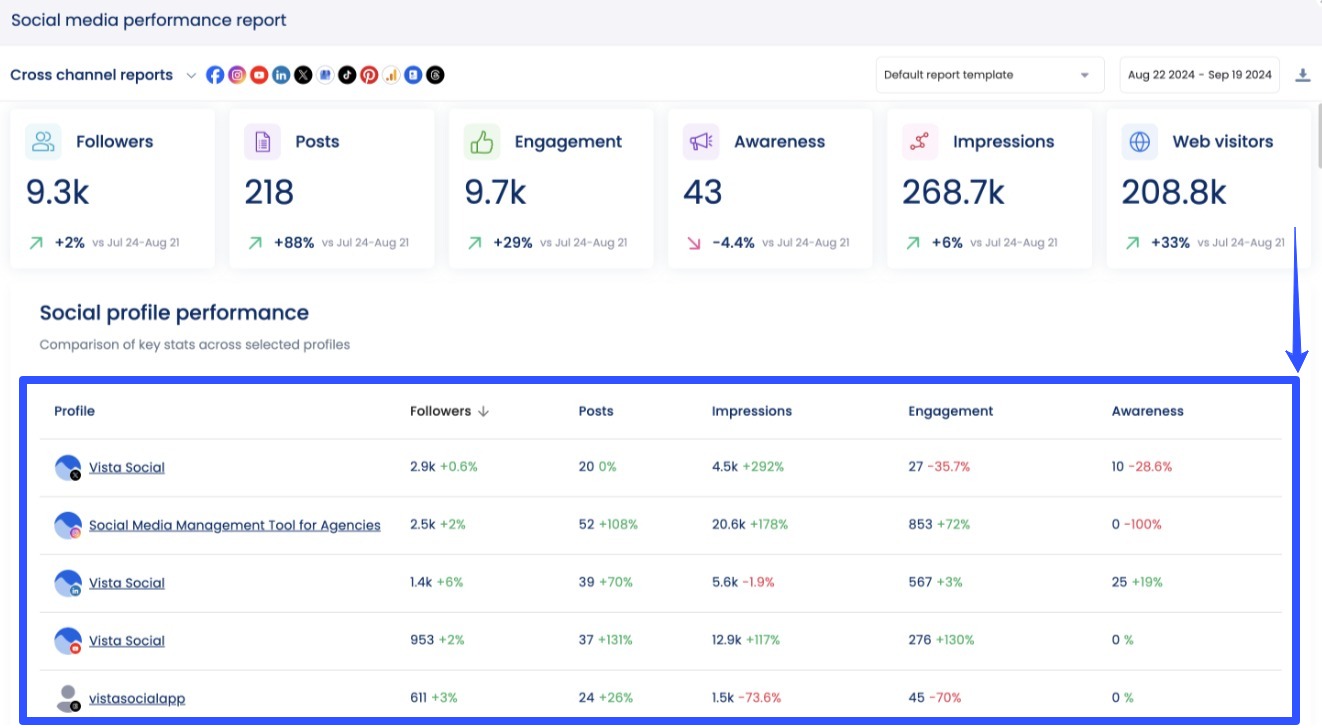Select the TikTok channel filter icon
1322x728 pixels.
pos(347,74)
